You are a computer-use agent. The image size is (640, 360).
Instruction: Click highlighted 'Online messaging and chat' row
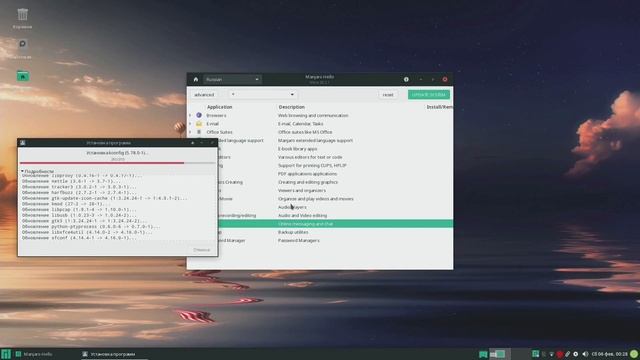336,224
